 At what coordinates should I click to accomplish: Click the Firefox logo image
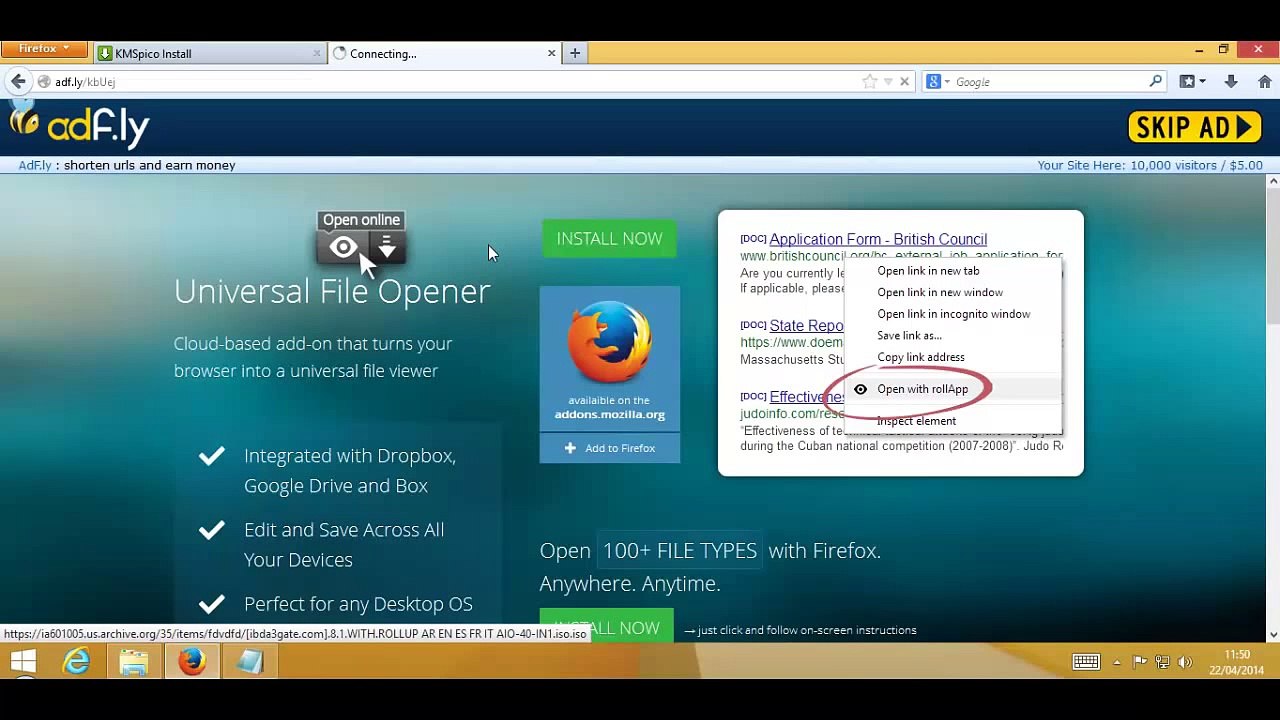(x=609, y=343)
